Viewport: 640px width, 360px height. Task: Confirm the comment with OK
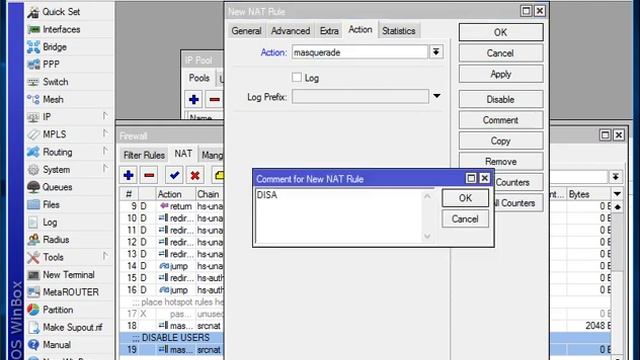coord(465,198)
